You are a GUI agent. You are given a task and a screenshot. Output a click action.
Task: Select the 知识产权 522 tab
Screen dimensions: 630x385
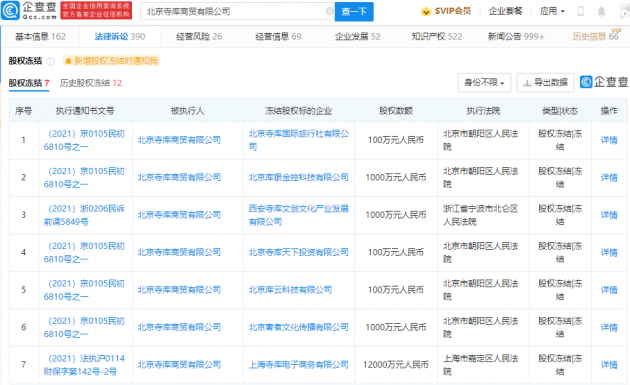(437, 37)
